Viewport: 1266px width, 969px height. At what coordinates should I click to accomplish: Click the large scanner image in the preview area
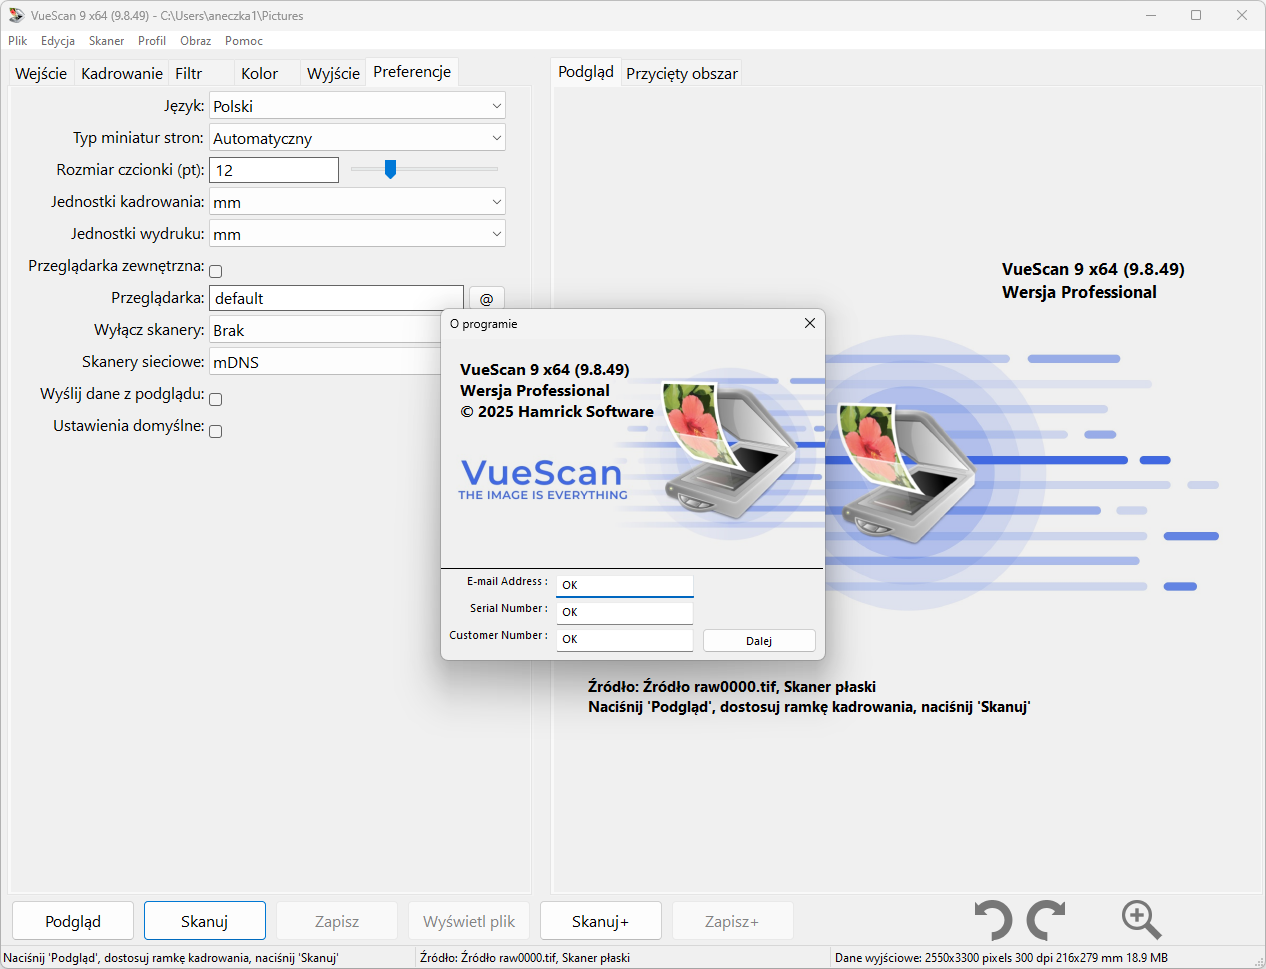[x=908, y=472]
